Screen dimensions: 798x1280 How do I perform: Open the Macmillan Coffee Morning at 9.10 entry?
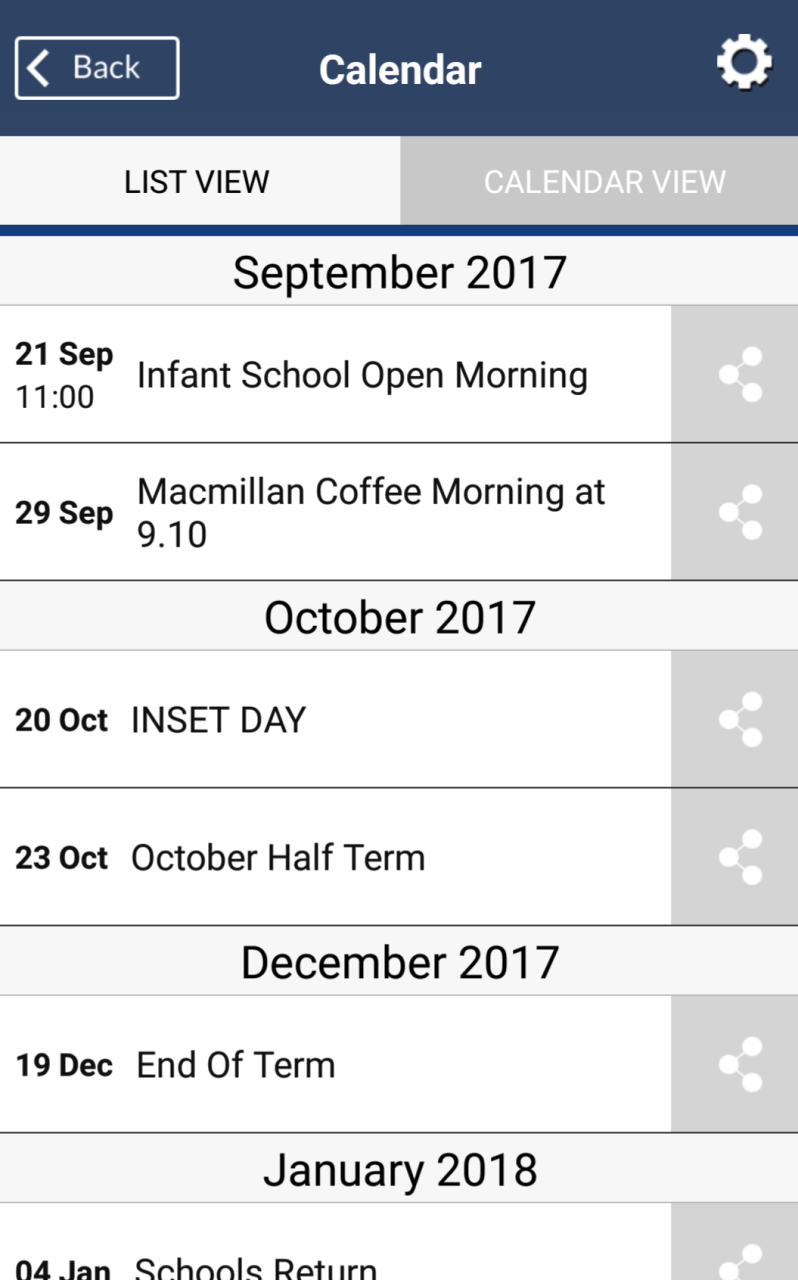point(335,512)
